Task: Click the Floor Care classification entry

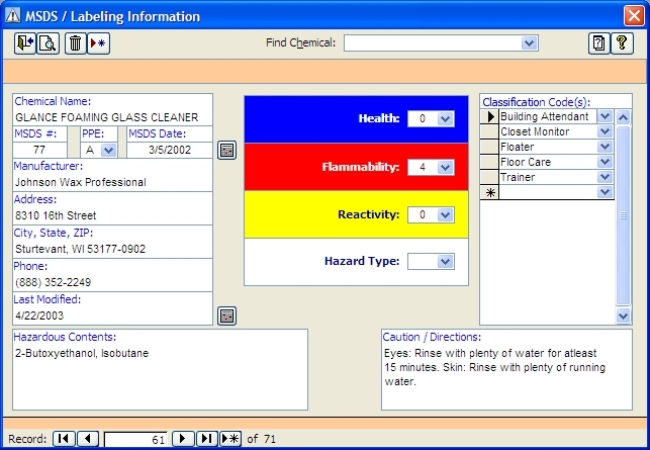Action: tap(548, 162)
